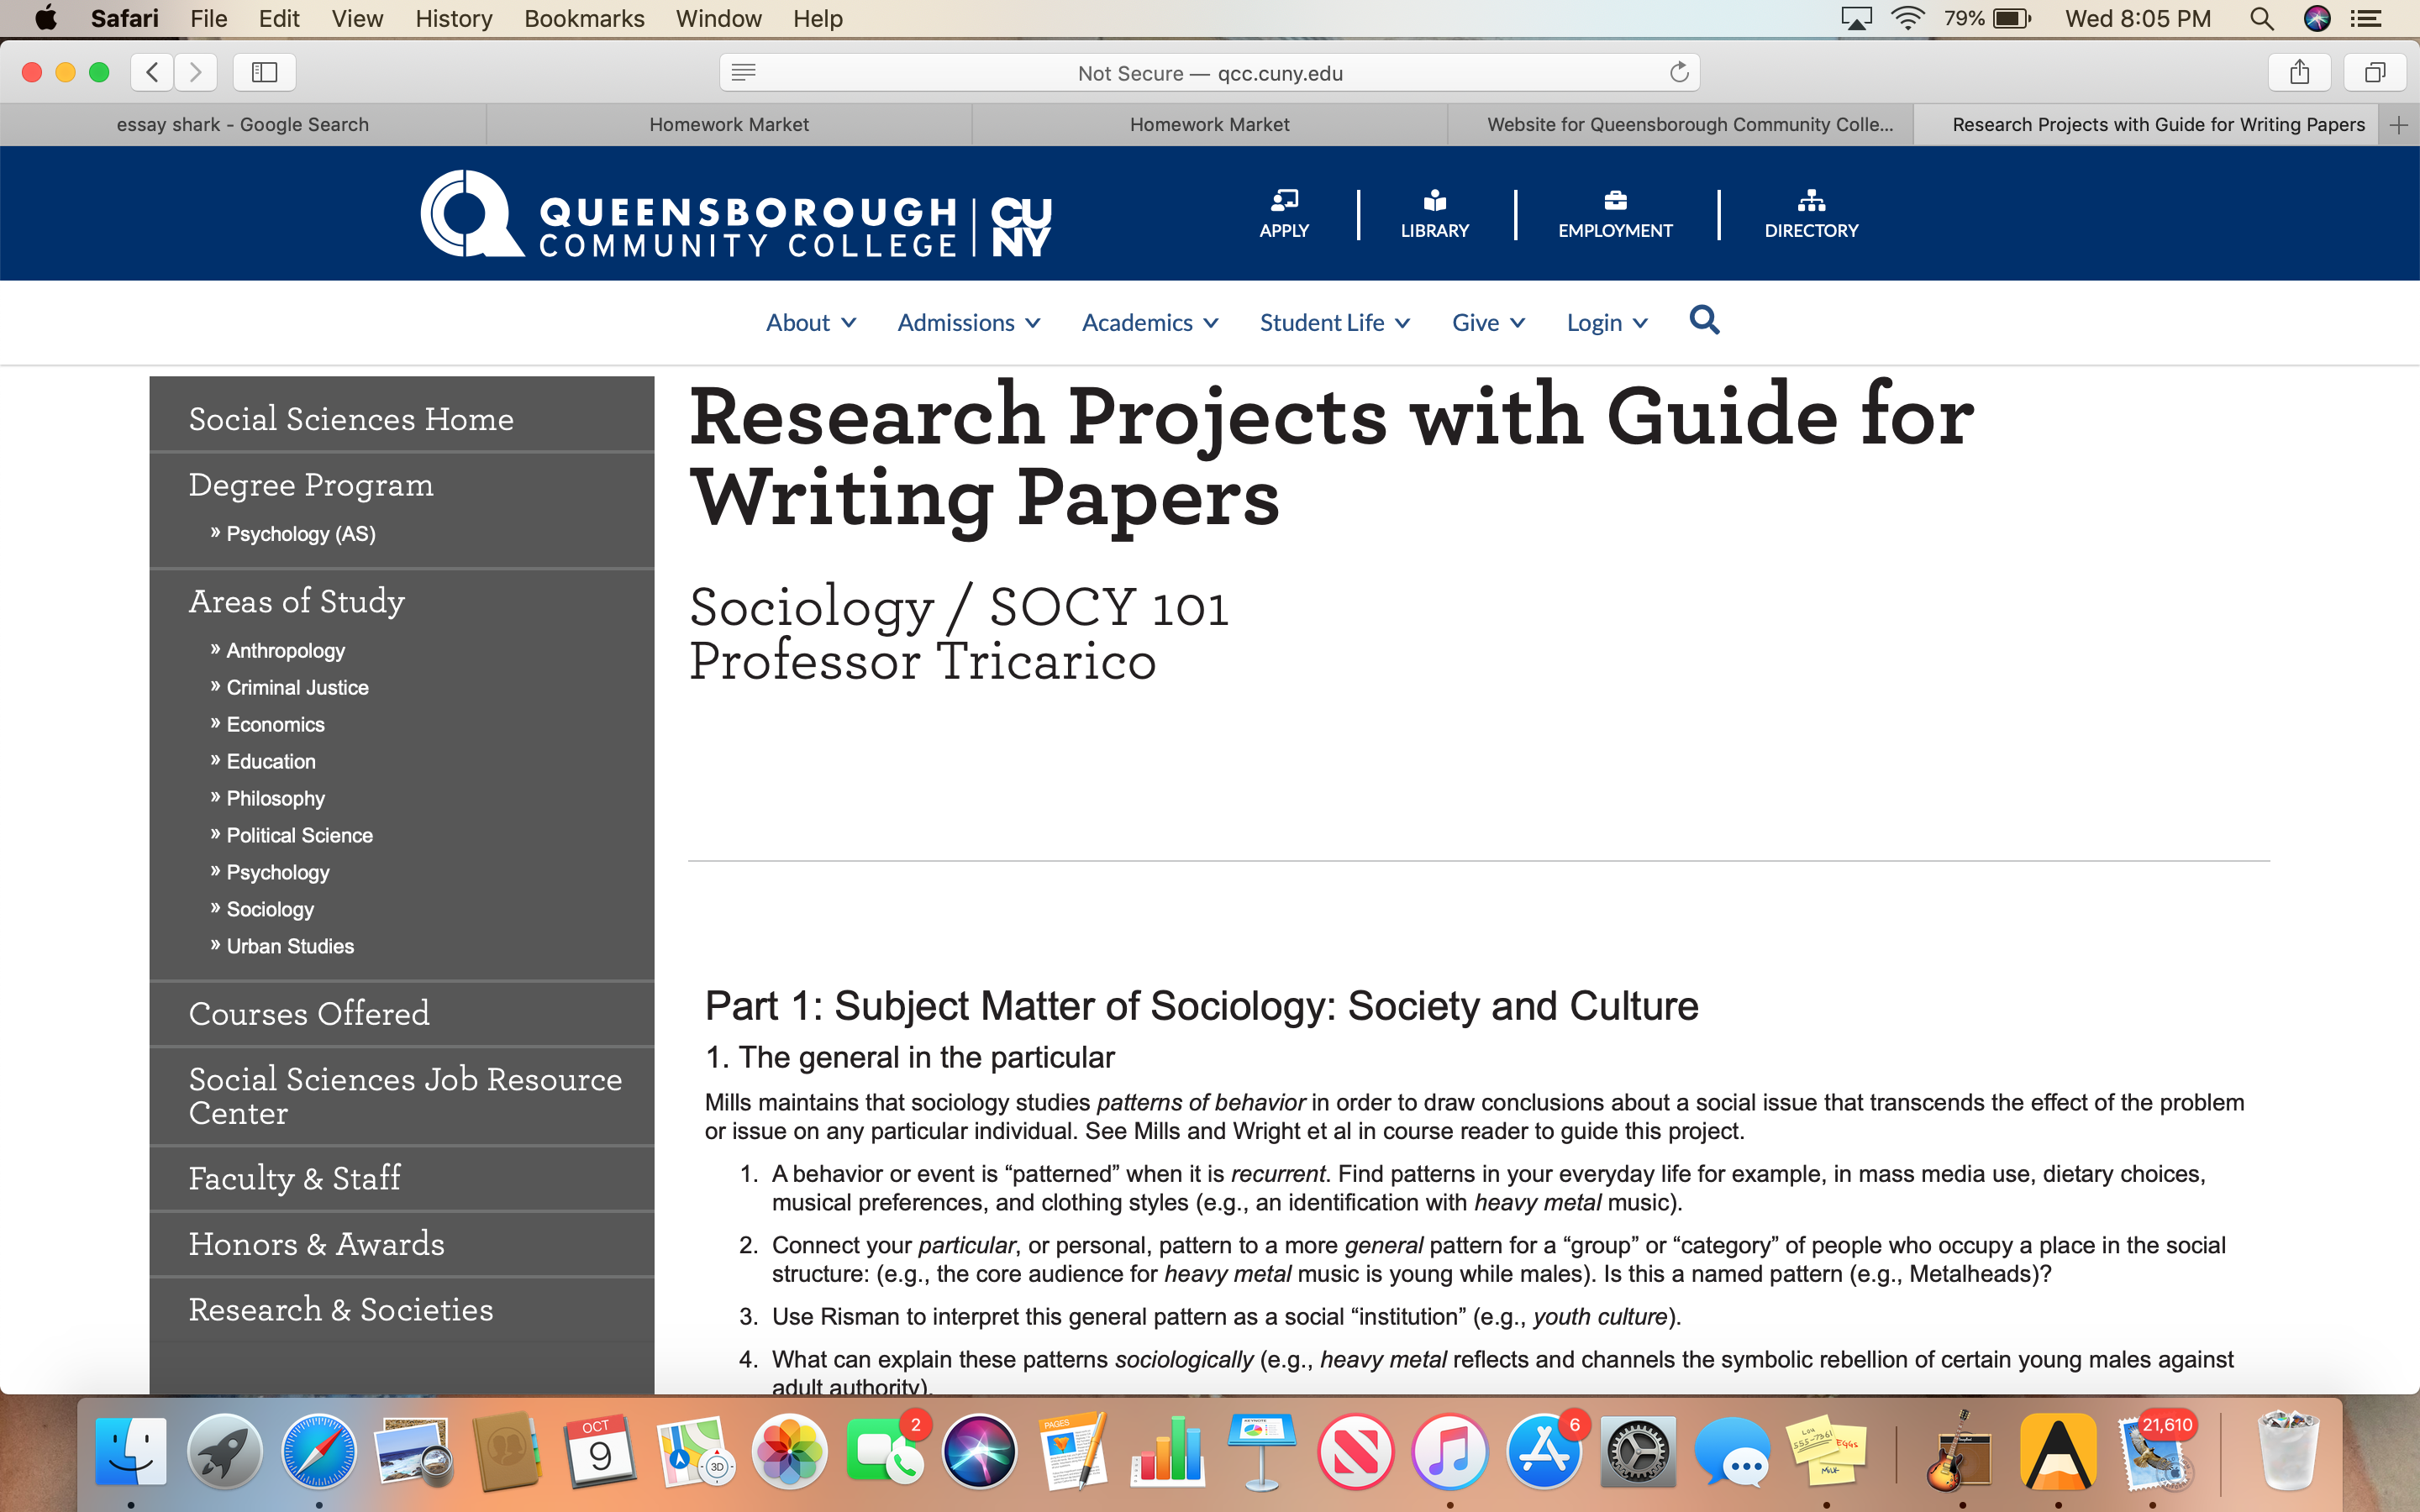Open Launchpad from the dock
This screenshot has width=2420, height=1512.
[225, 1451]
